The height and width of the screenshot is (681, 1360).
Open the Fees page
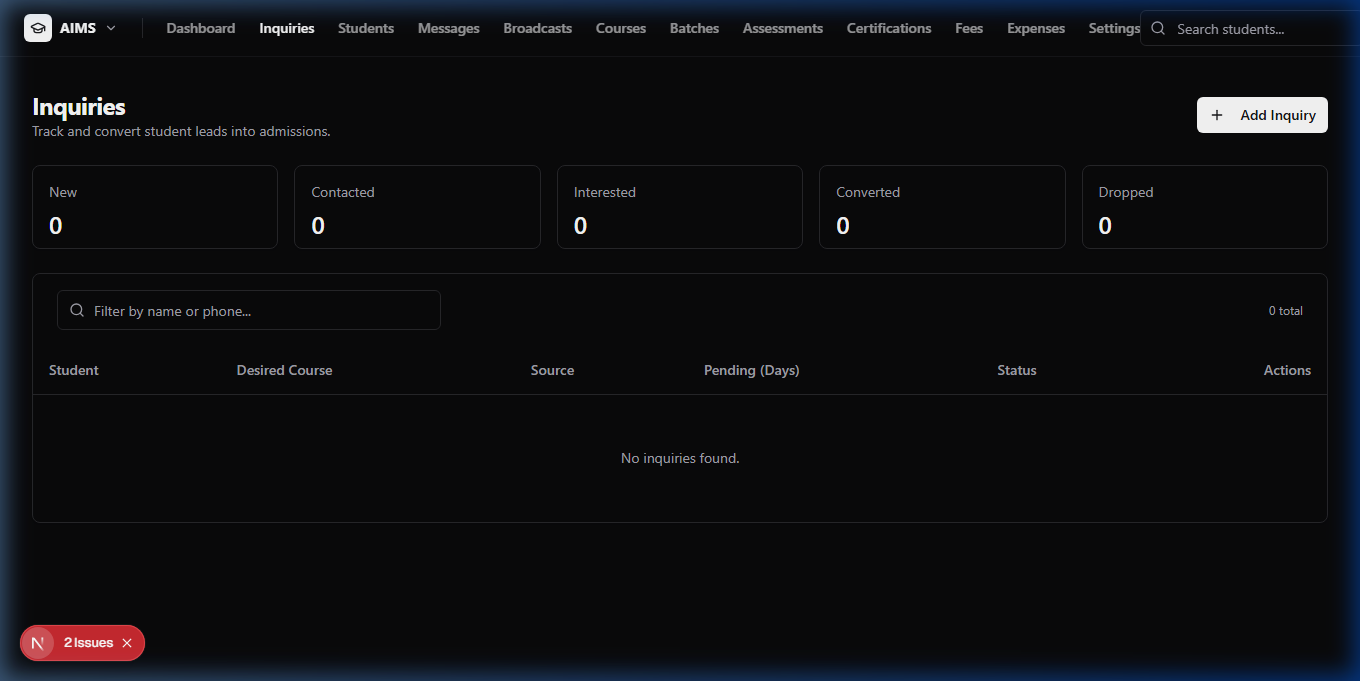[969, 28]
